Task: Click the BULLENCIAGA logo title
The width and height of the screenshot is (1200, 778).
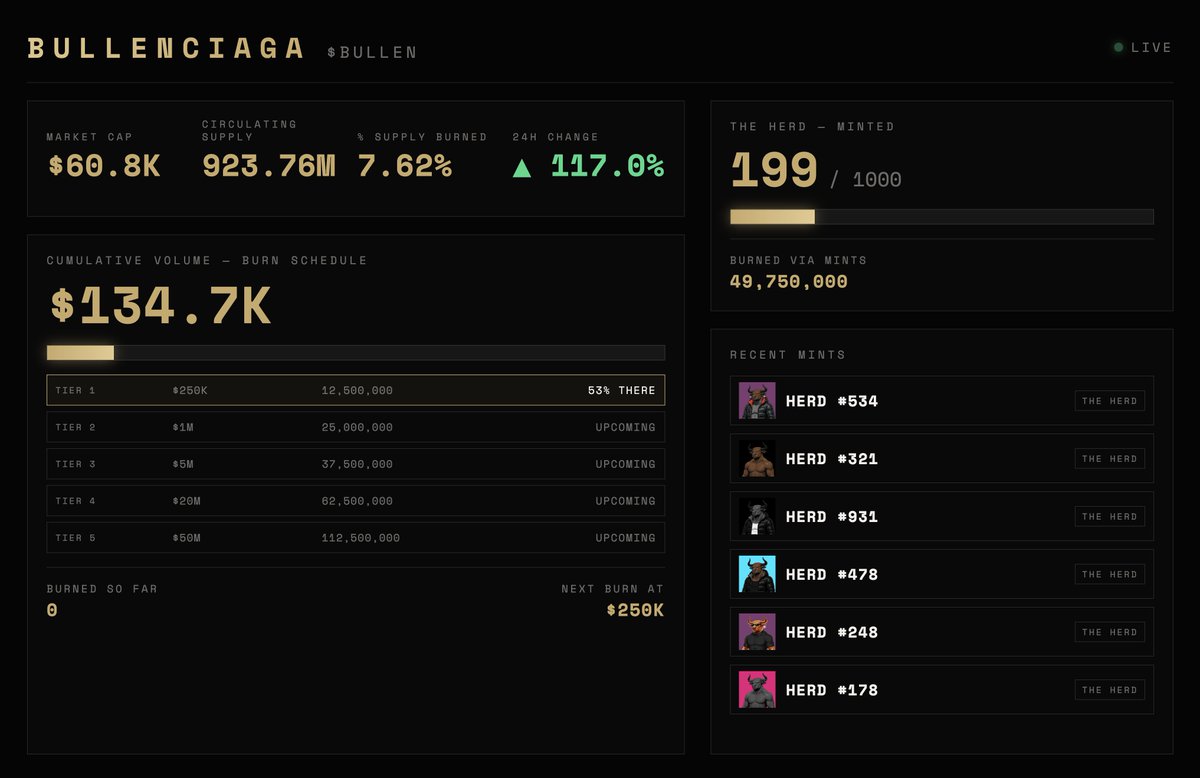Action: (x=166, y=48)
